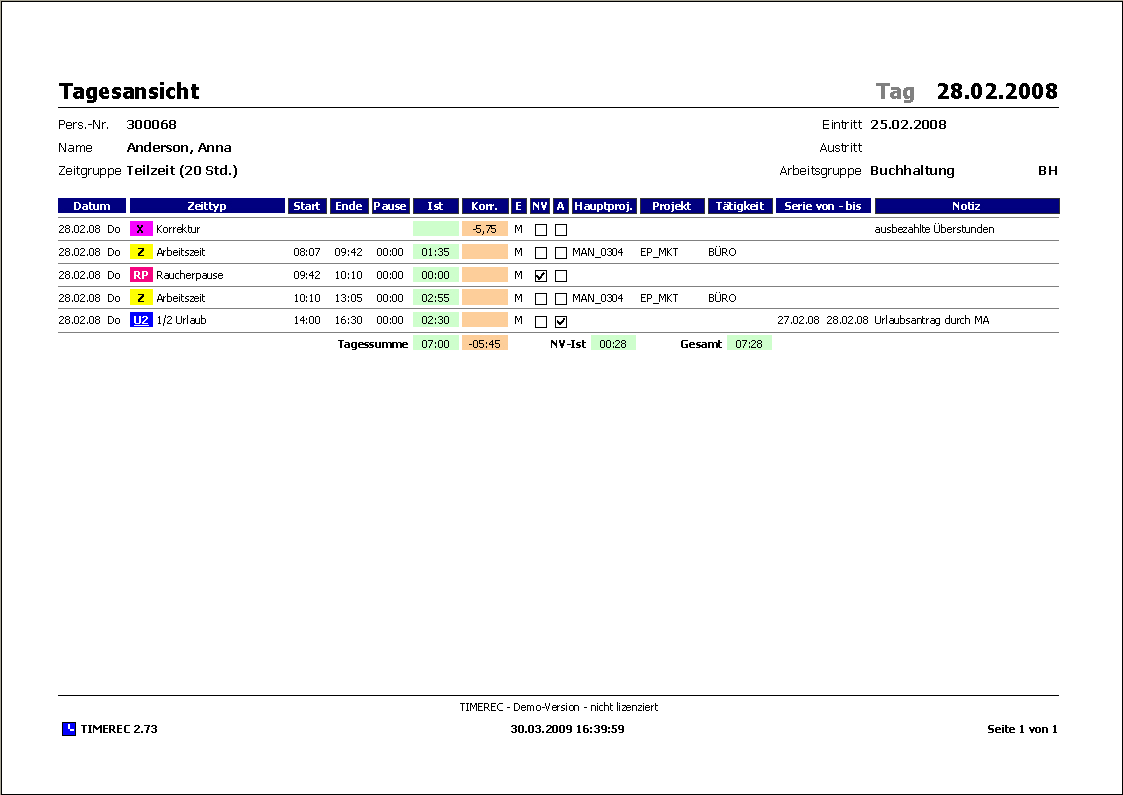Open the blue U2 half-day vacation icon
This screenshot has width=1123, height=795.
pos(141,321)
